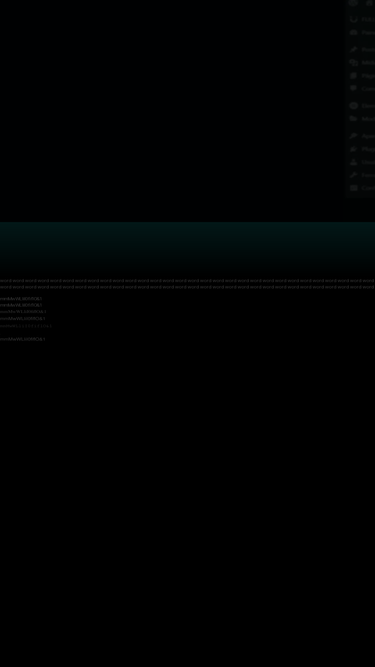Open the Mídia media library icon

pos(353,63)
